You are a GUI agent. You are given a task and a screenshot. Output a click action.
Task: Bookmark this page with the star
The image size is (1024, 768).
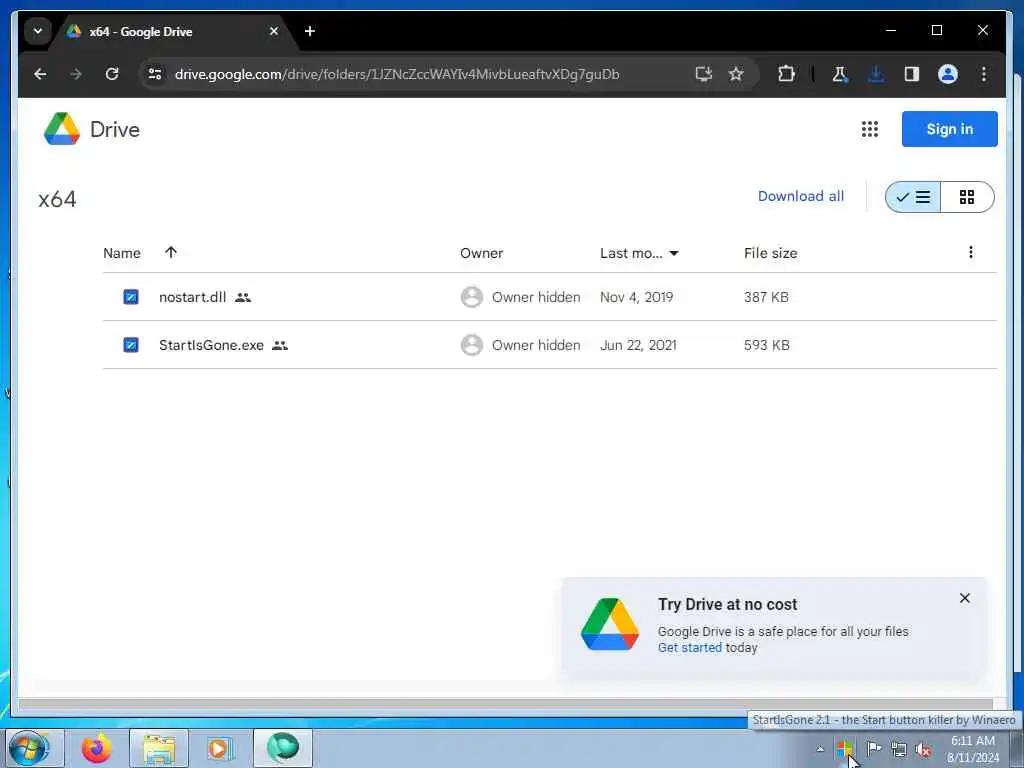point(736,74)
